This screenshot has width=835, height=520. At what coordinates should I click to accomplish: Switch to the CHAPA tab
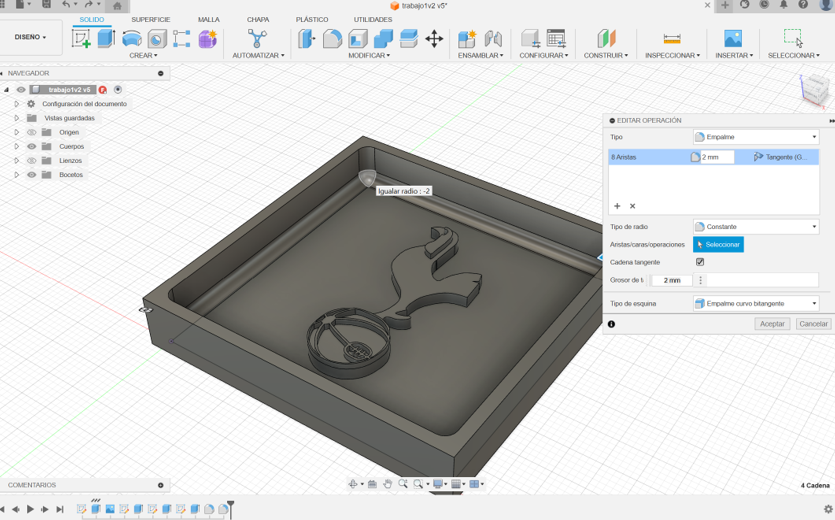coord(258,19)
